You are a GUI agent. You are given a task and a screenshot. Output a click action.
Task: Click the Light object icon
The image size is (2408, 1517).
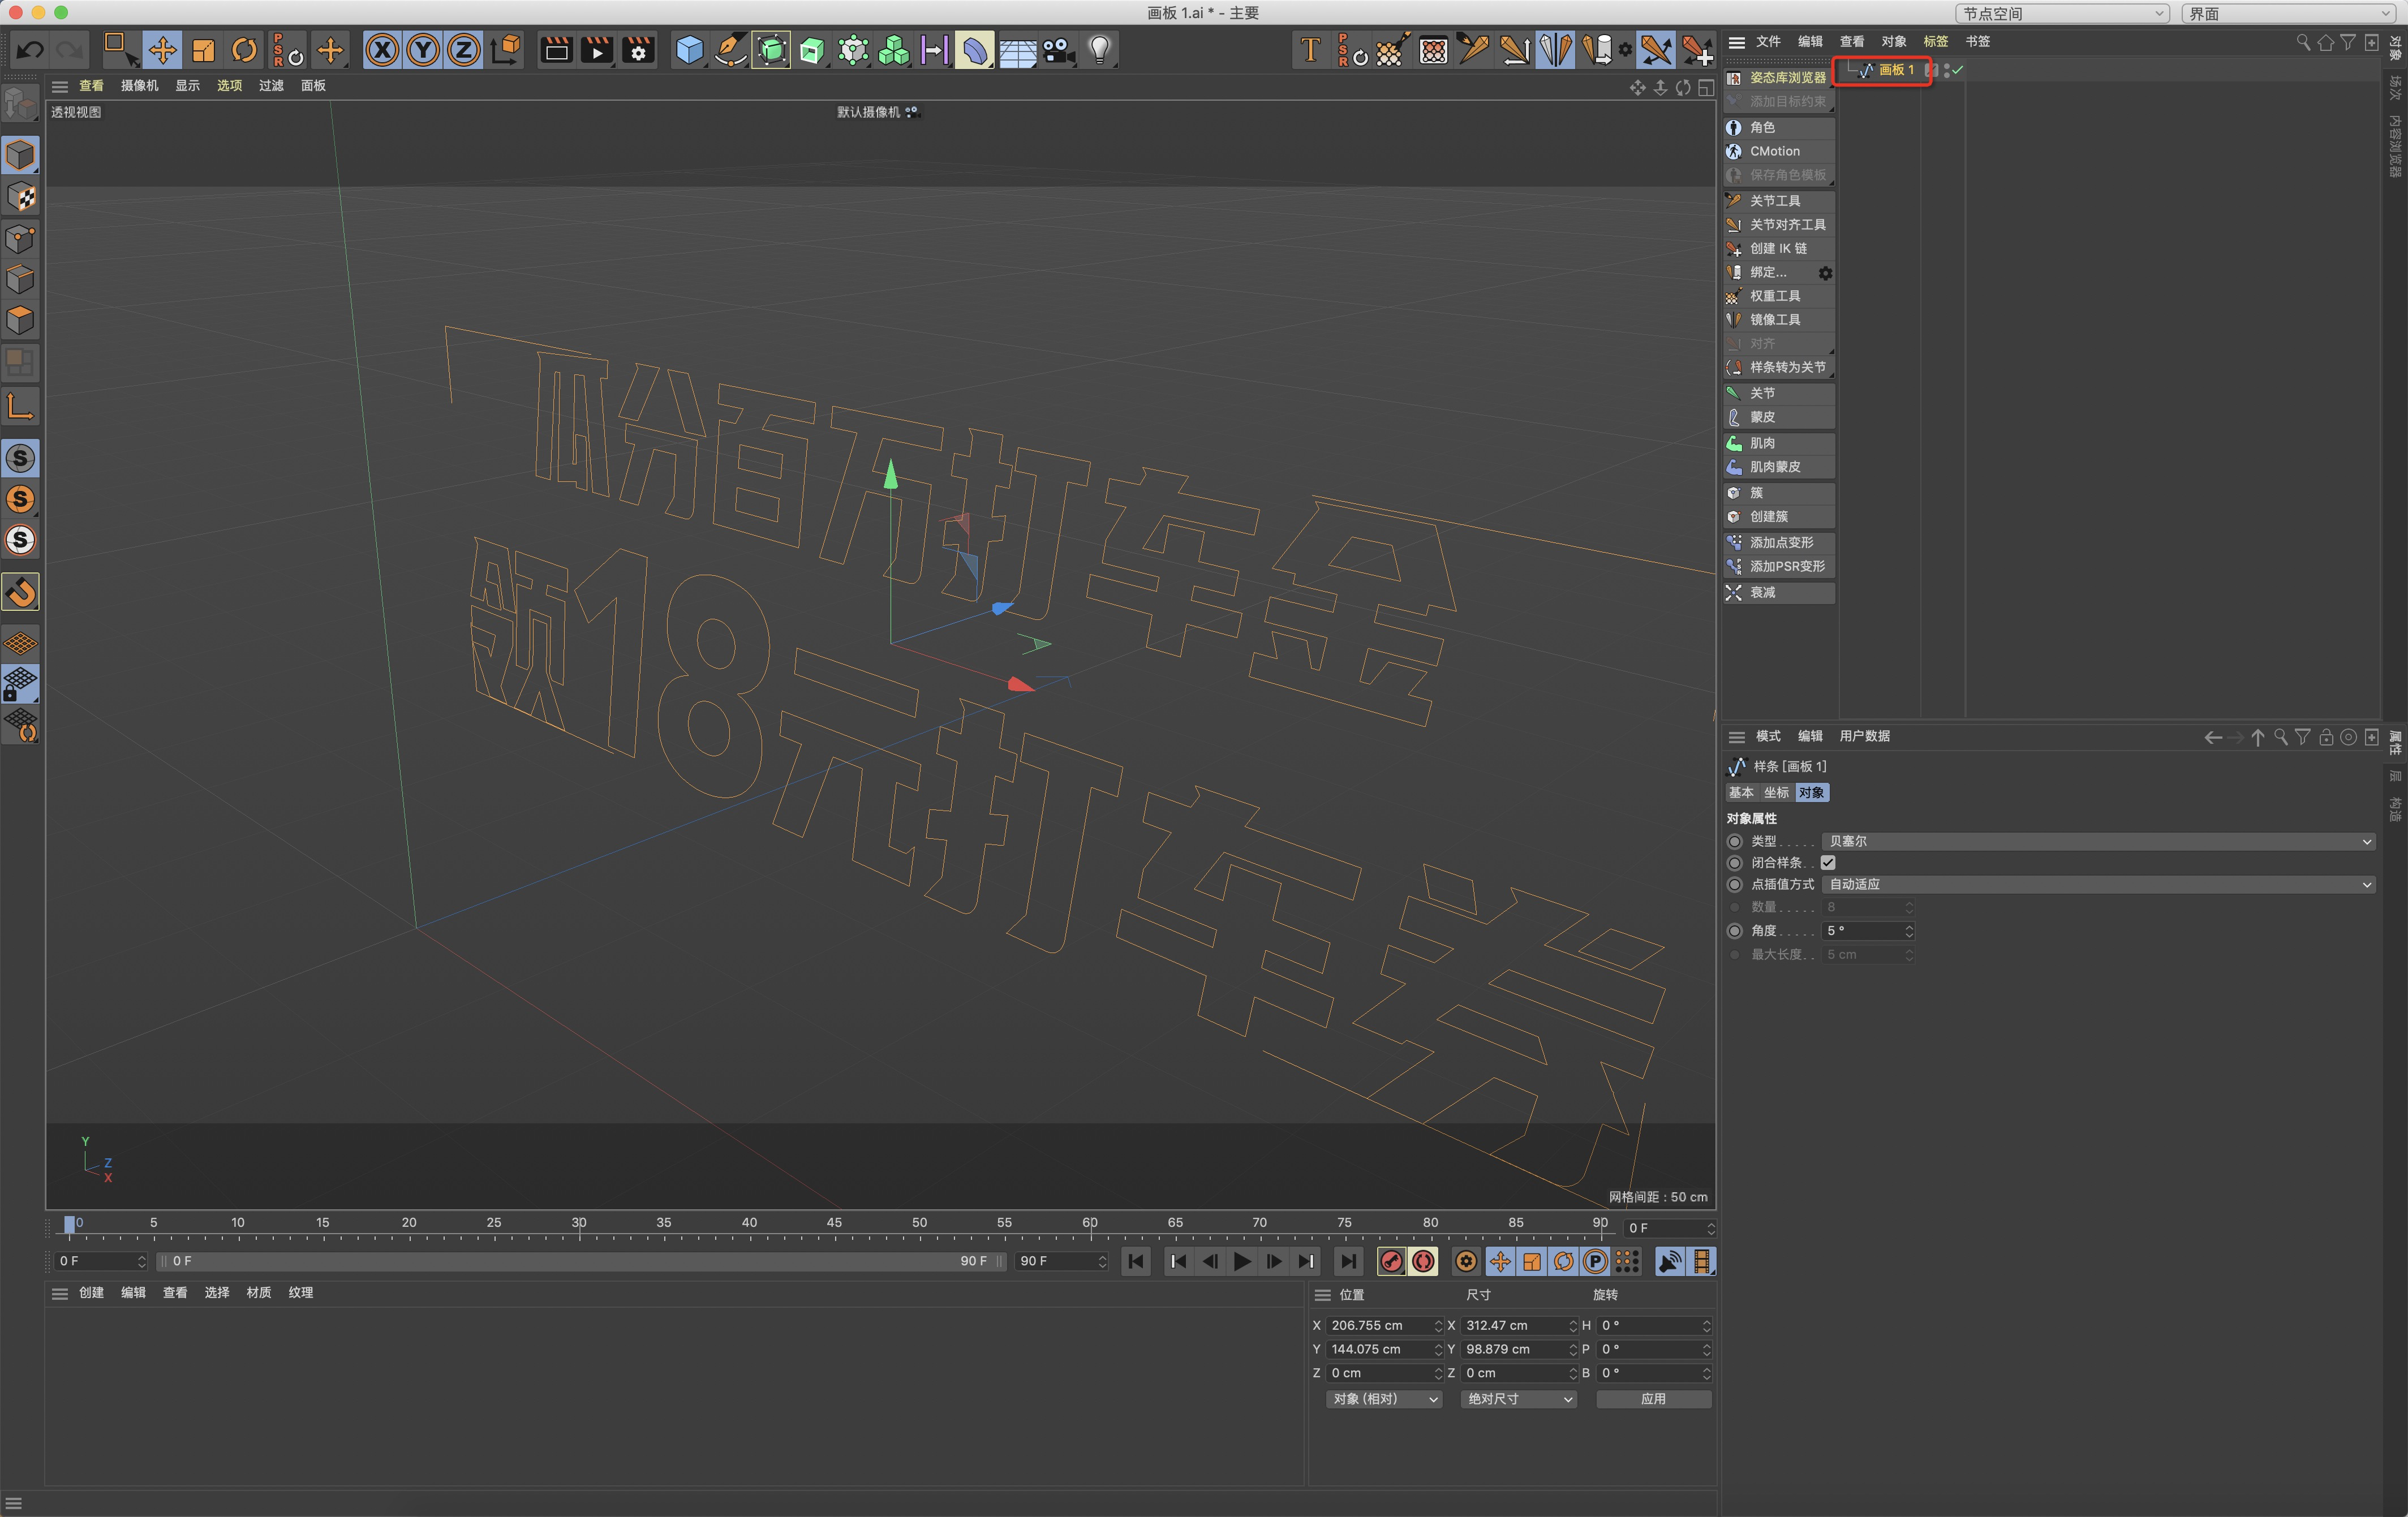tap(1100, 49)
